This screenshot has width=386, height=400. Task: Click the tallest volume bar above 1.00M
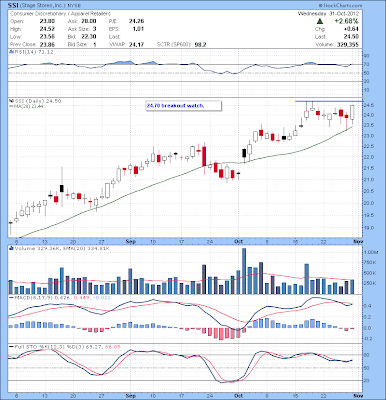[x=244, y=271]
